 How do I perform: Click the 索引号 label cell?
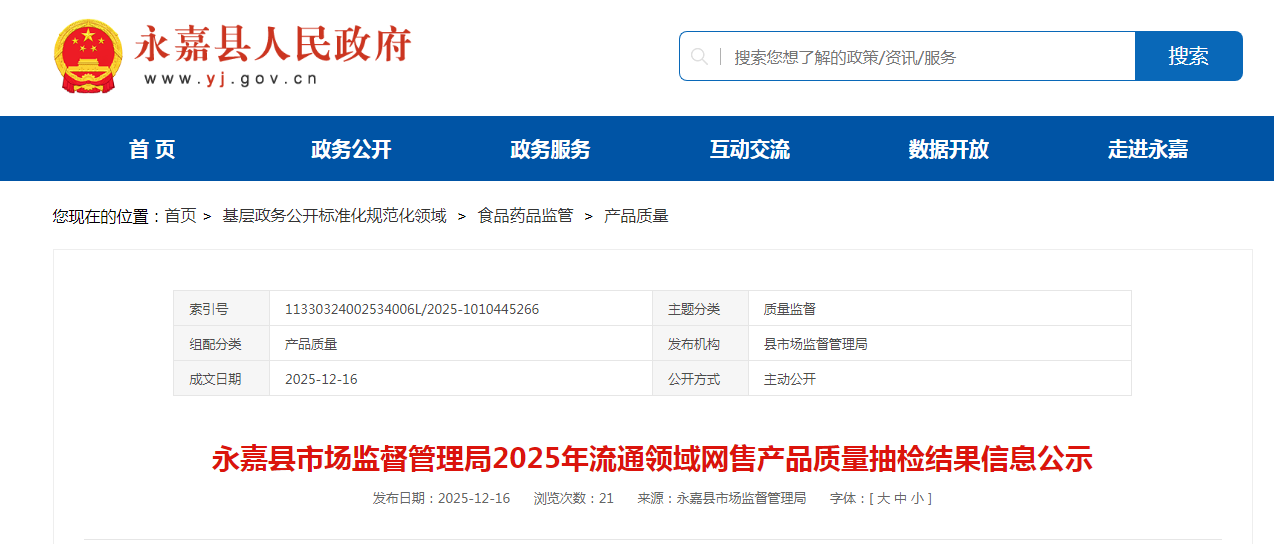[222, 309]
